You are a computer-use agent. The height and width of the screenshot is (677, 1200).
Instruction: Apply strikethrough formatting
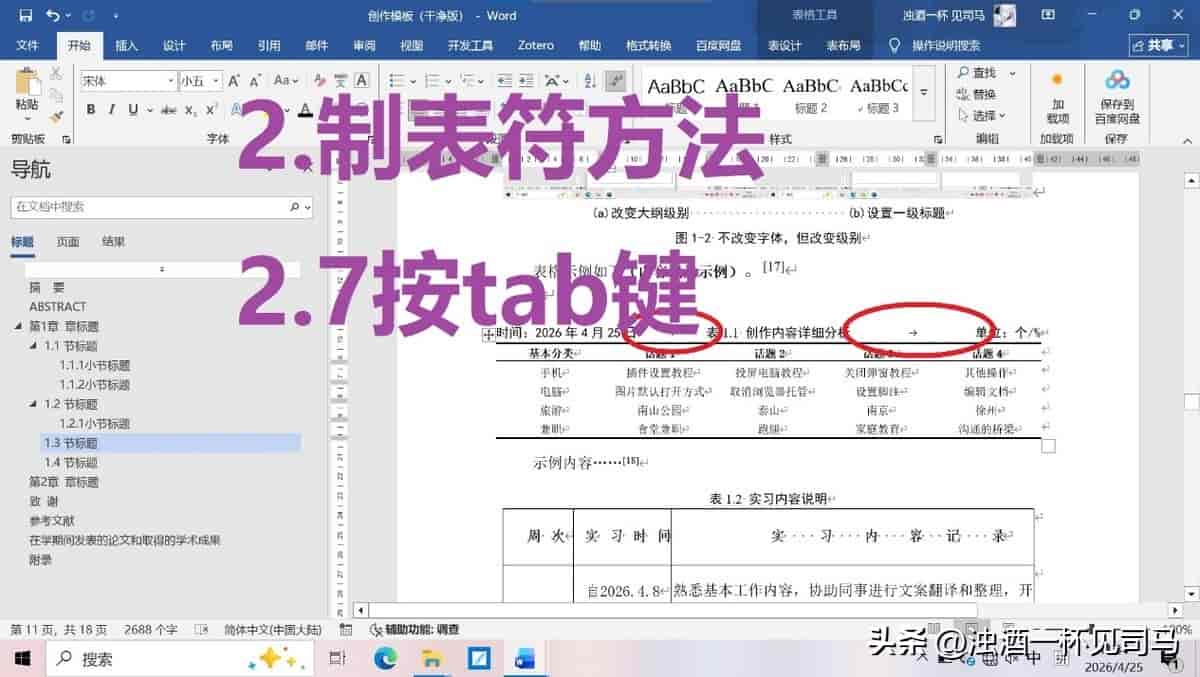click(167, 110)
